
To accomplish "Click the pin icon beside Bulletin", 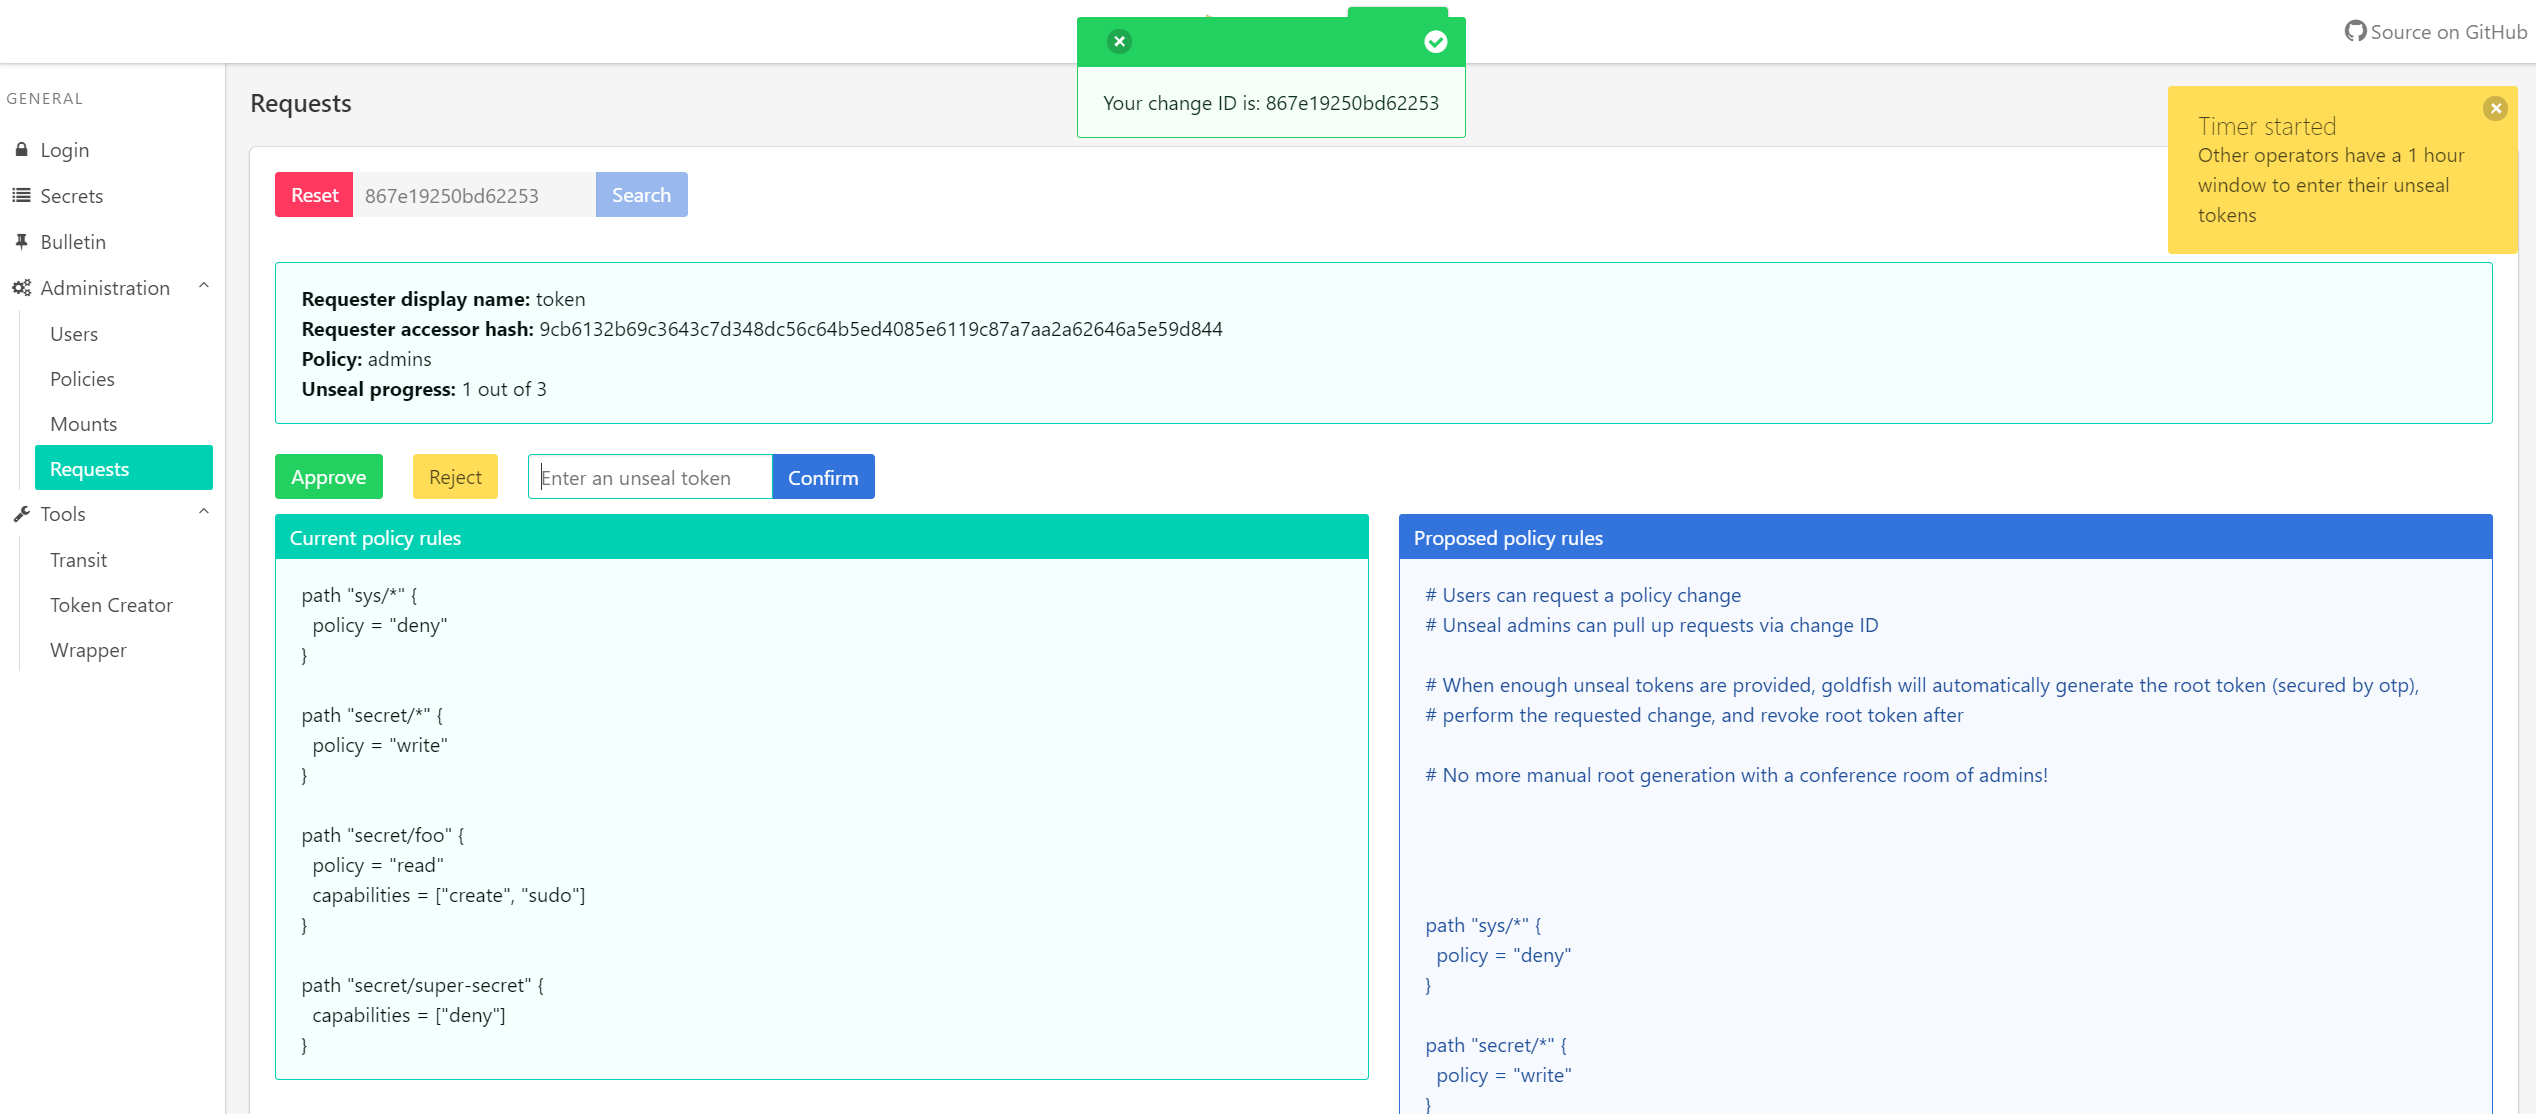I will (x=21, y=242).
